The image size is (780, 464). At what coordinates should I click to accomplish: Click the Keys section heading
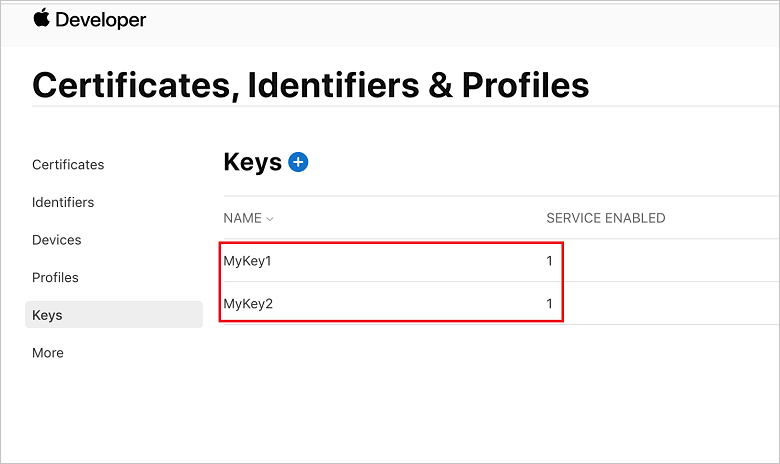click(x=252, y=162)
